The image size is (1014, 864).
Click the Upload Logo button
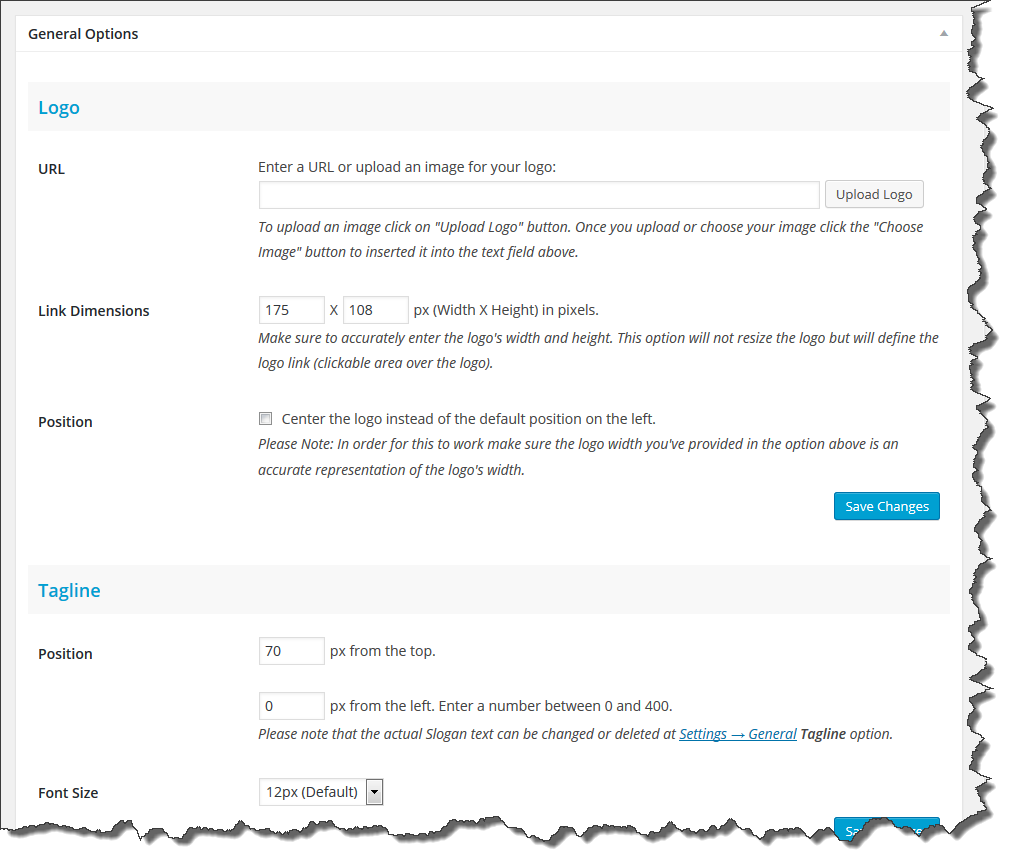(x=874, y=195)
